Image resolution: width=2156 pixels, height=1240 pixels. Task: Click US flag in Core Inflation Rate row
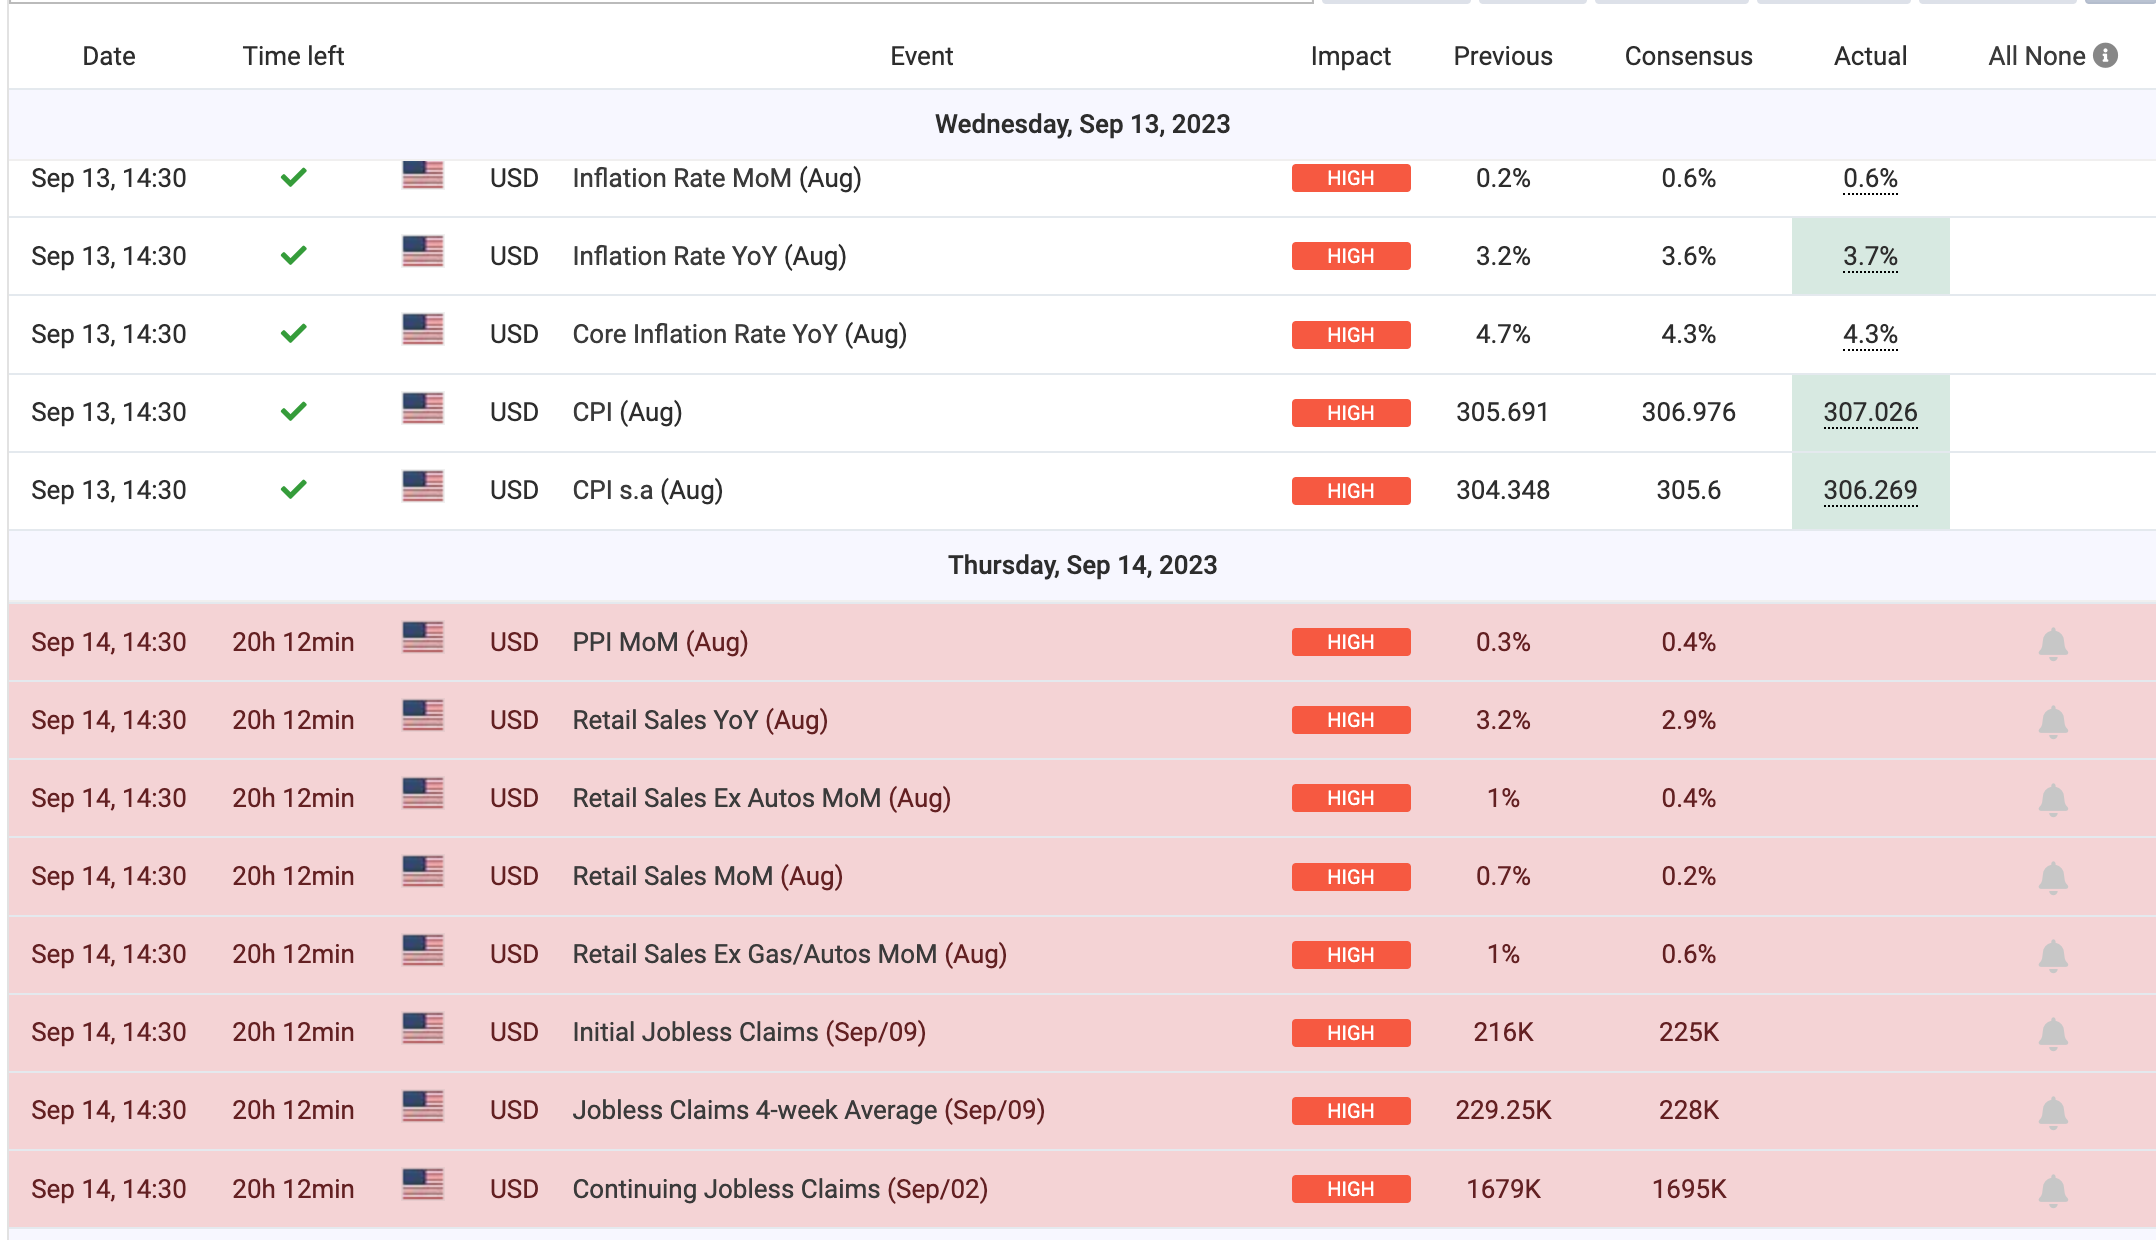423,329
